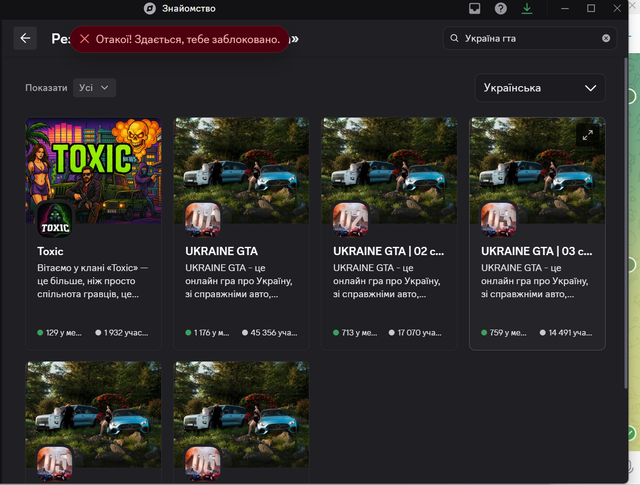Open the Українська language dropdown
The height and width of the screenshot is (485, 640).
point(540,88)
